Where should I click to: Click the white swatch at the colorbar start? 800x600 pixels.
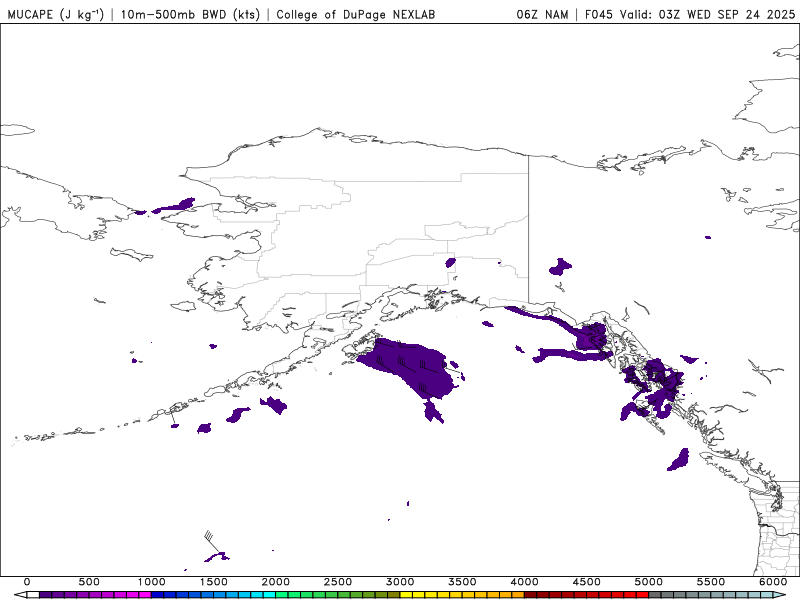tap(33, 595)
